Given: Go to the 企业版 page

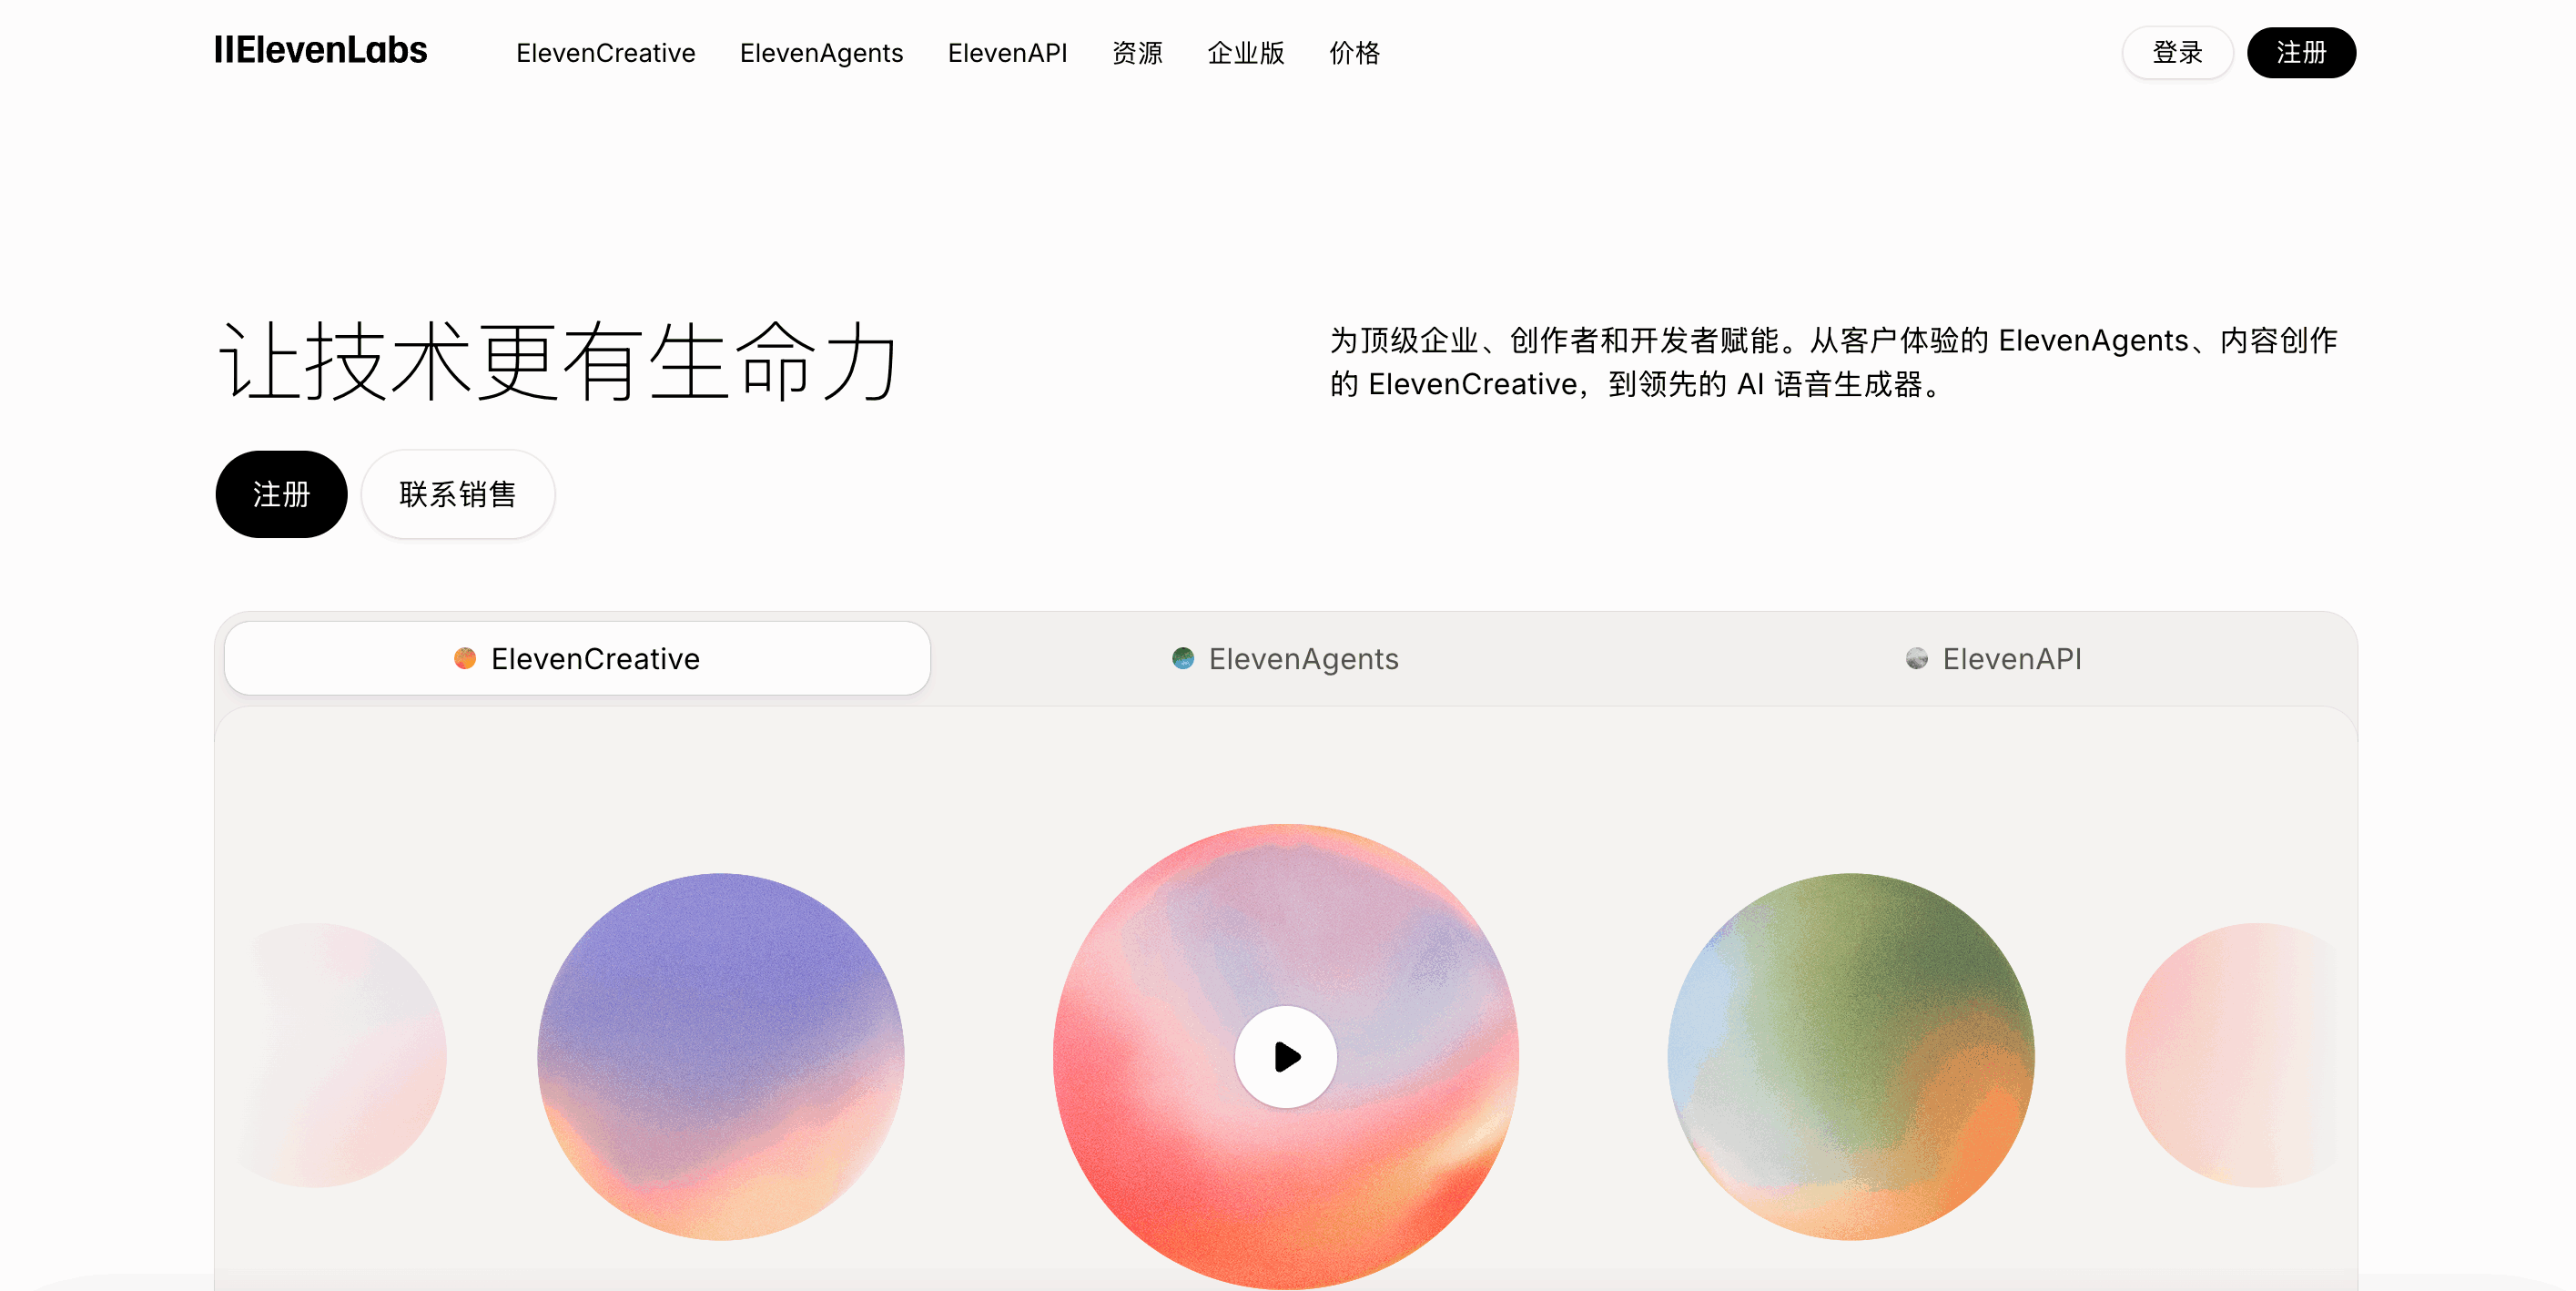Looking at the screenshot, I should [1246, 53].
